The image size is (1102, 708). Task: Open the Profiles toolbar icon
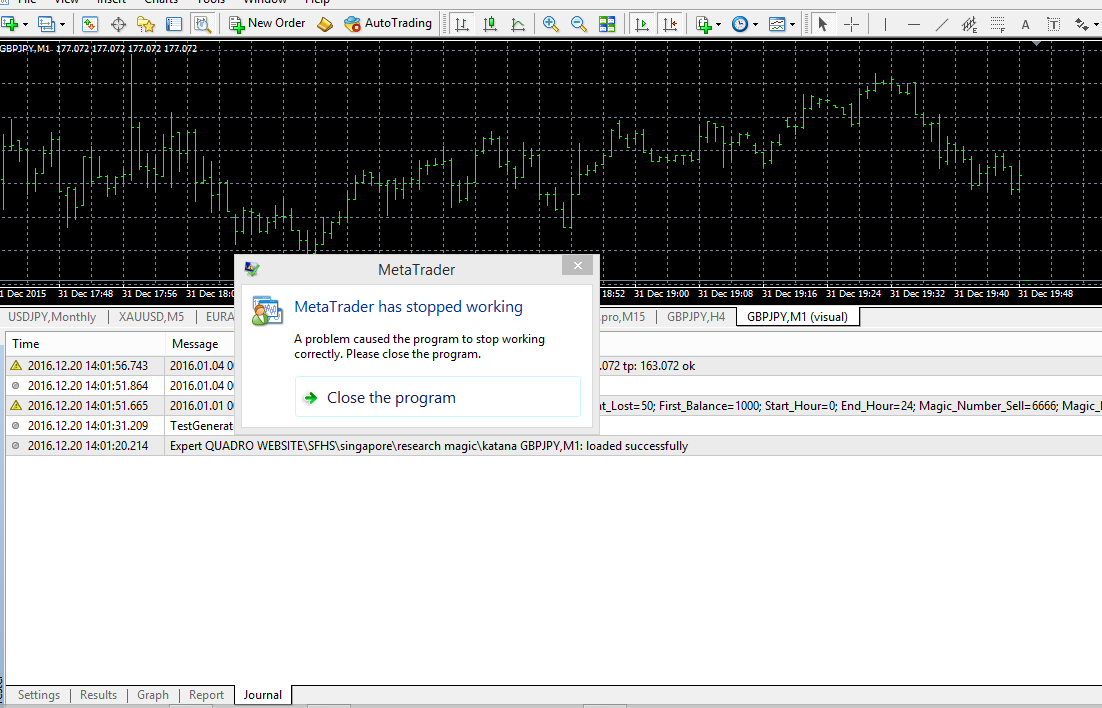point(46,25)
